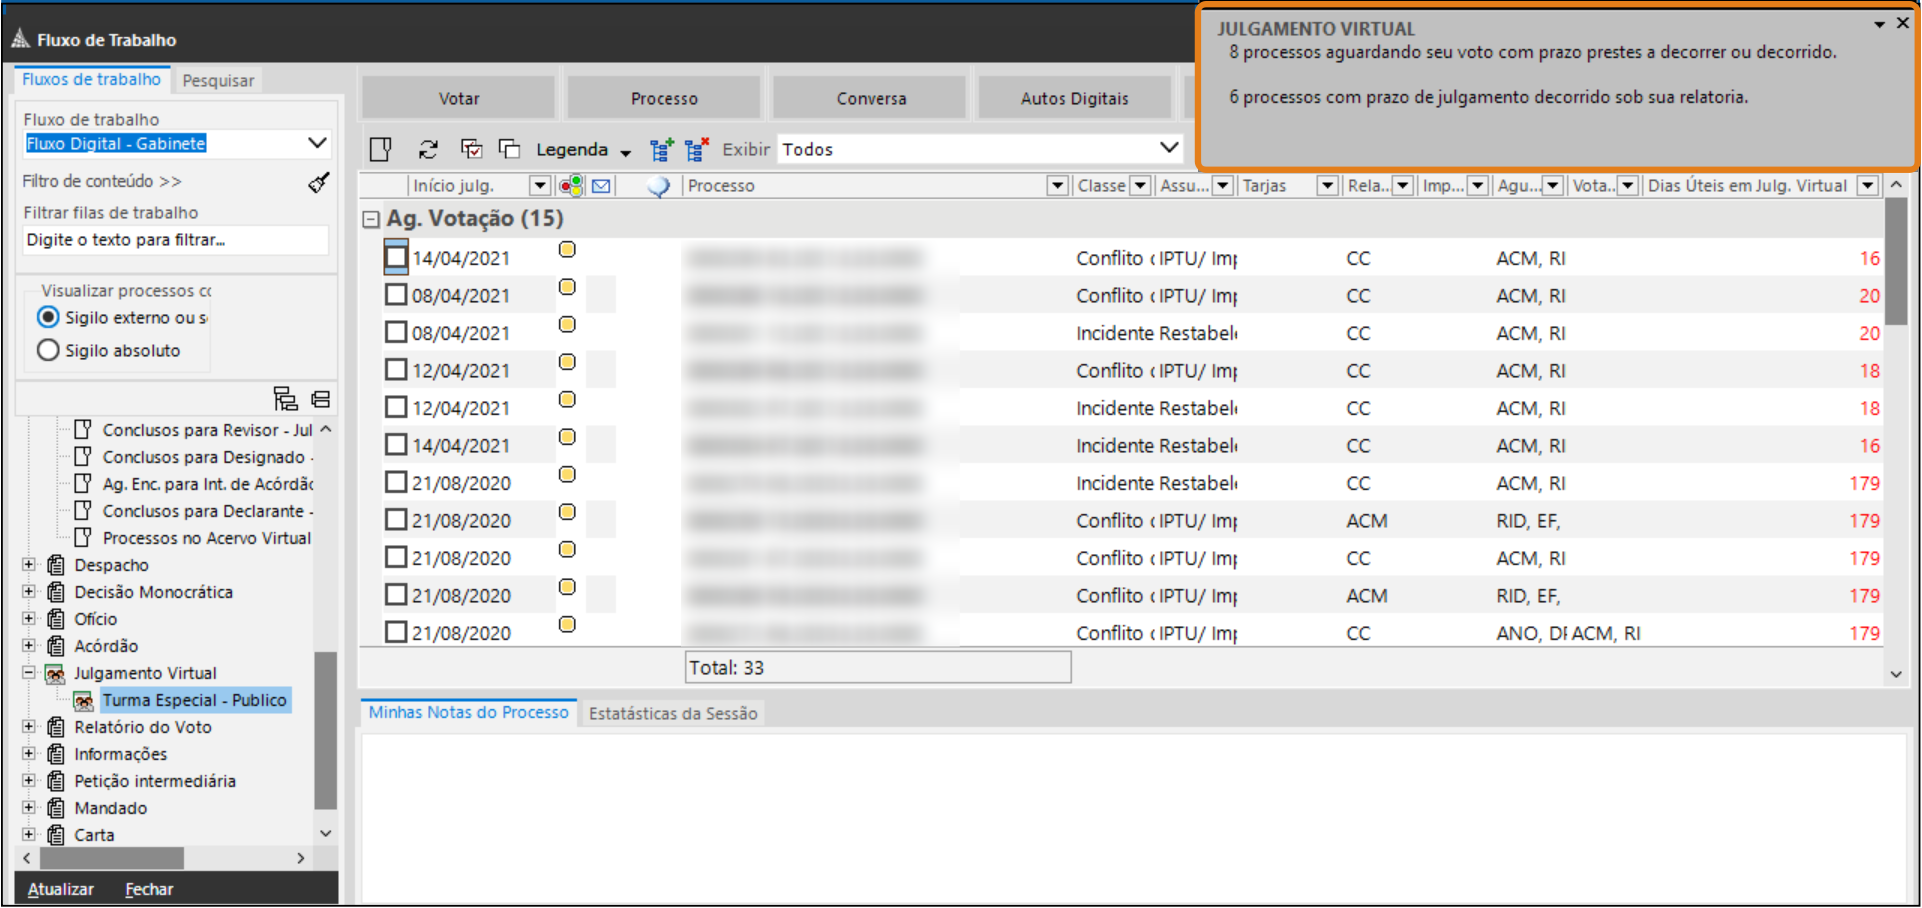Open Dias Úteis em Julg. Virtual filter
The image size is (1922, 908).
click(x=1867, y=186)
